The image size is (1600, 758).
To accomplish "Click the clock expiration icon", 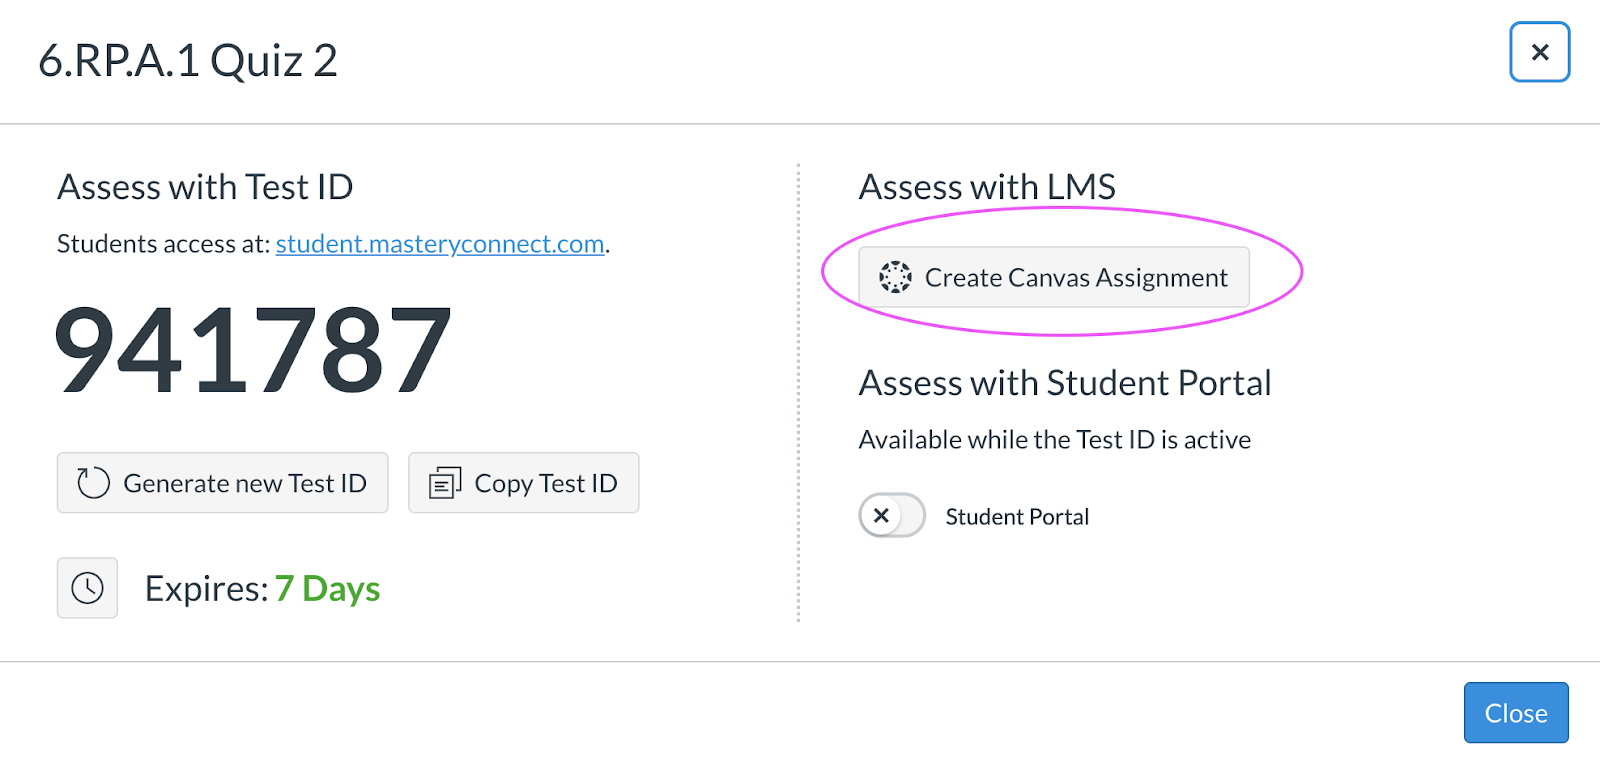I will pyautogui.click(x=87, y=588).
